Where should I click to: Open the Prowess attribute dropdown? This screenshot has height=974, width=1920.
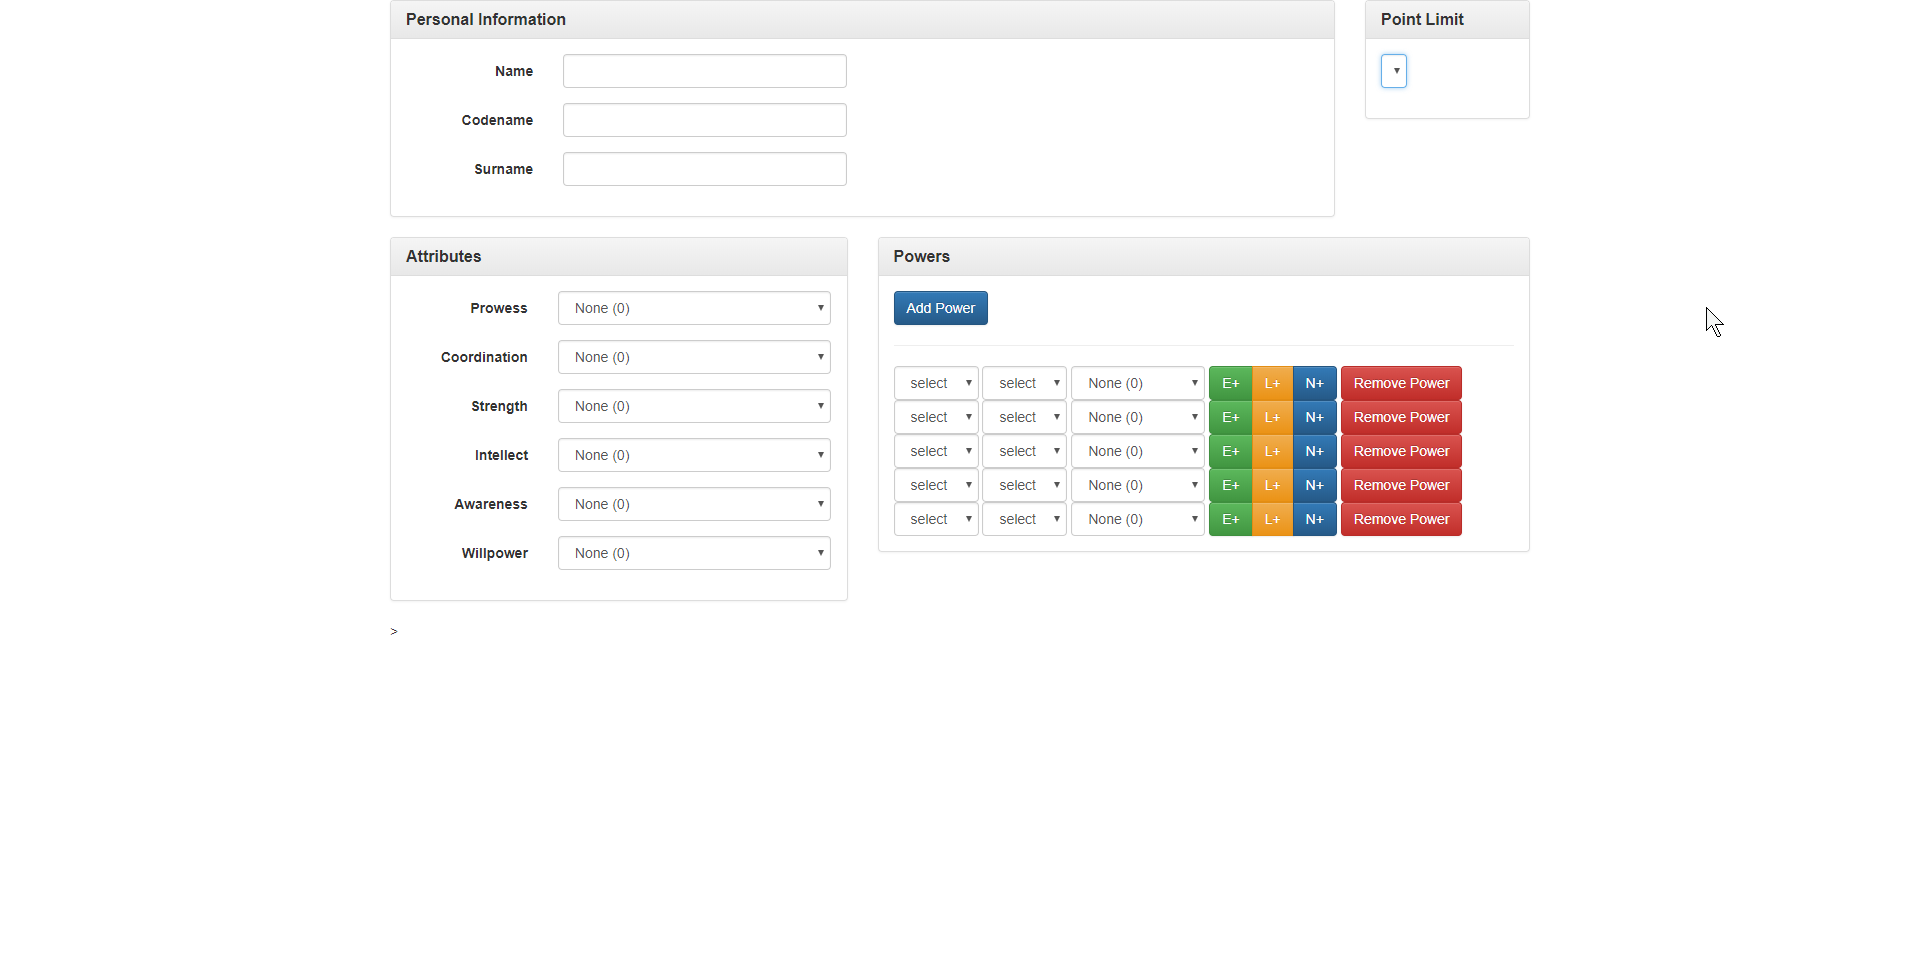[694, 308]
